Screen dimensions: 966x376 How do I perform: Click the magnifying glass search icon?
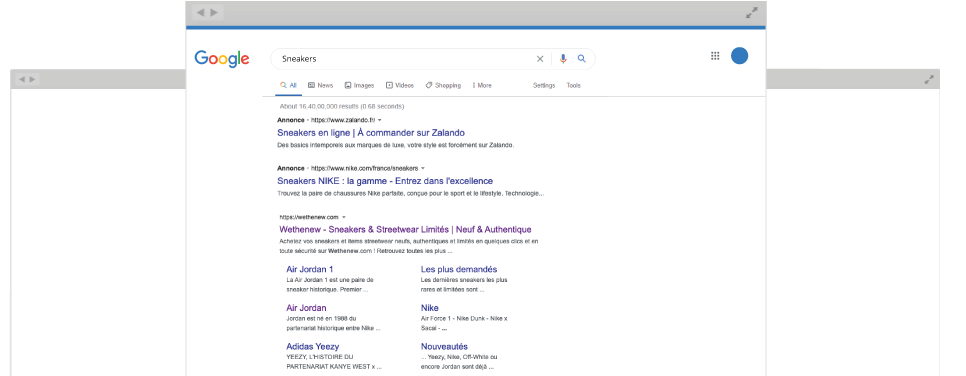[x=581, y=59]
